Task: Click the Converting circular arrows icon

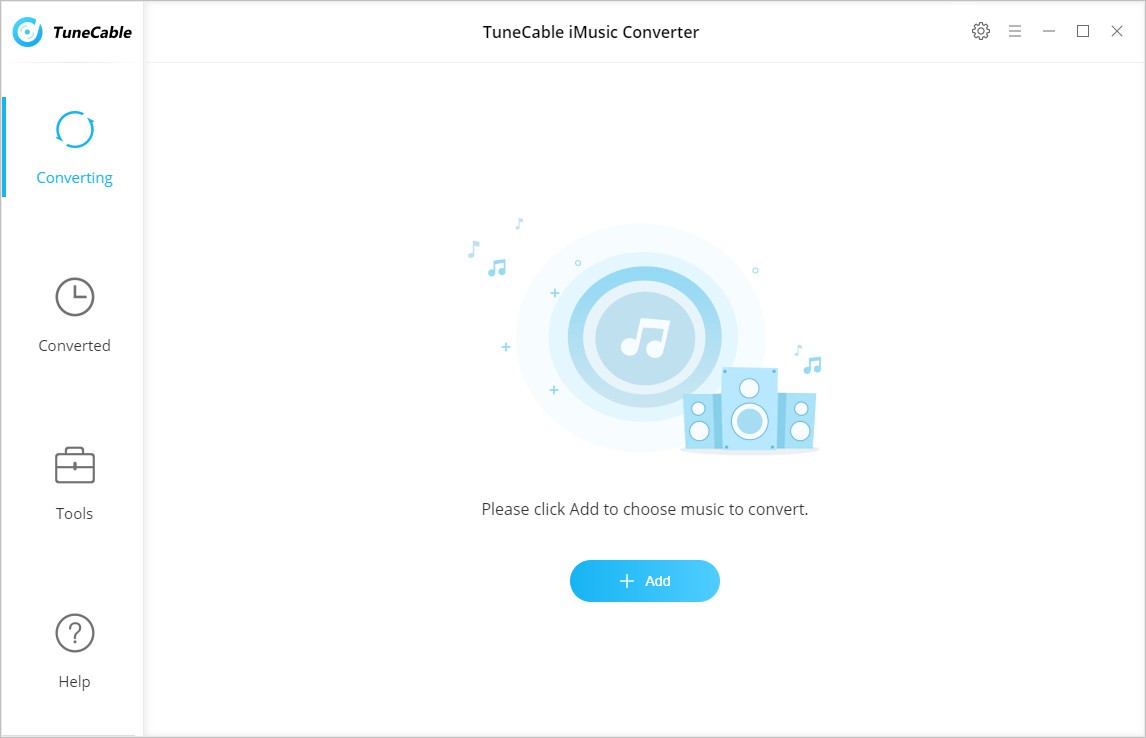Action: click(75, 130)
